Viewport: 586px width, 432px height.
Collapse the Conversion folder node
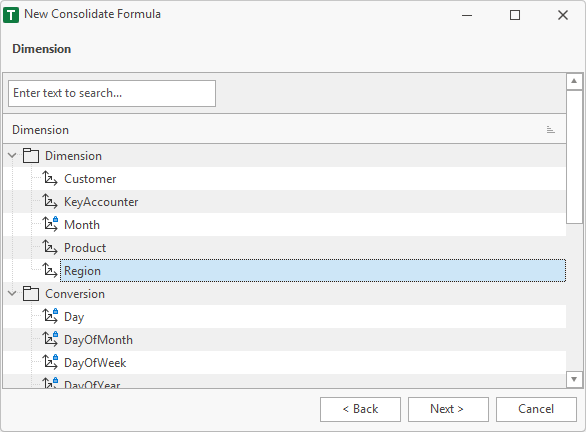click(12, 293)
